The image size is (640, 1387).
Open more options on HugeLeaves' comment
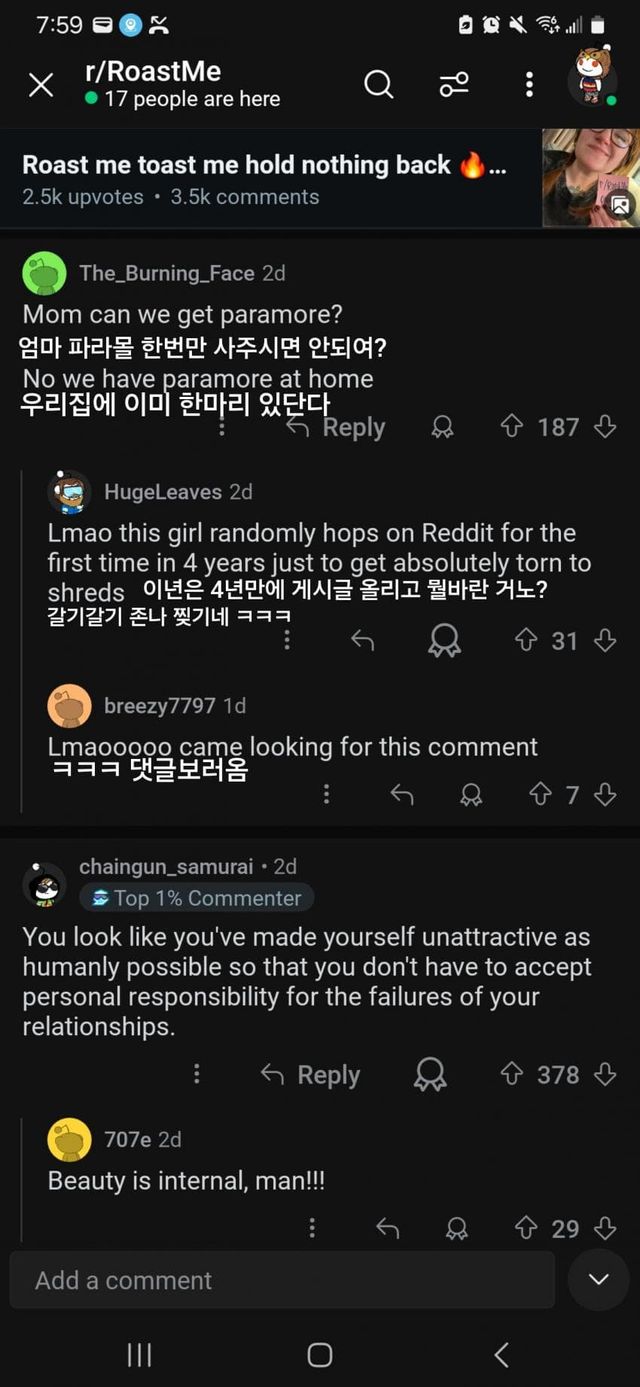point(287,640)
